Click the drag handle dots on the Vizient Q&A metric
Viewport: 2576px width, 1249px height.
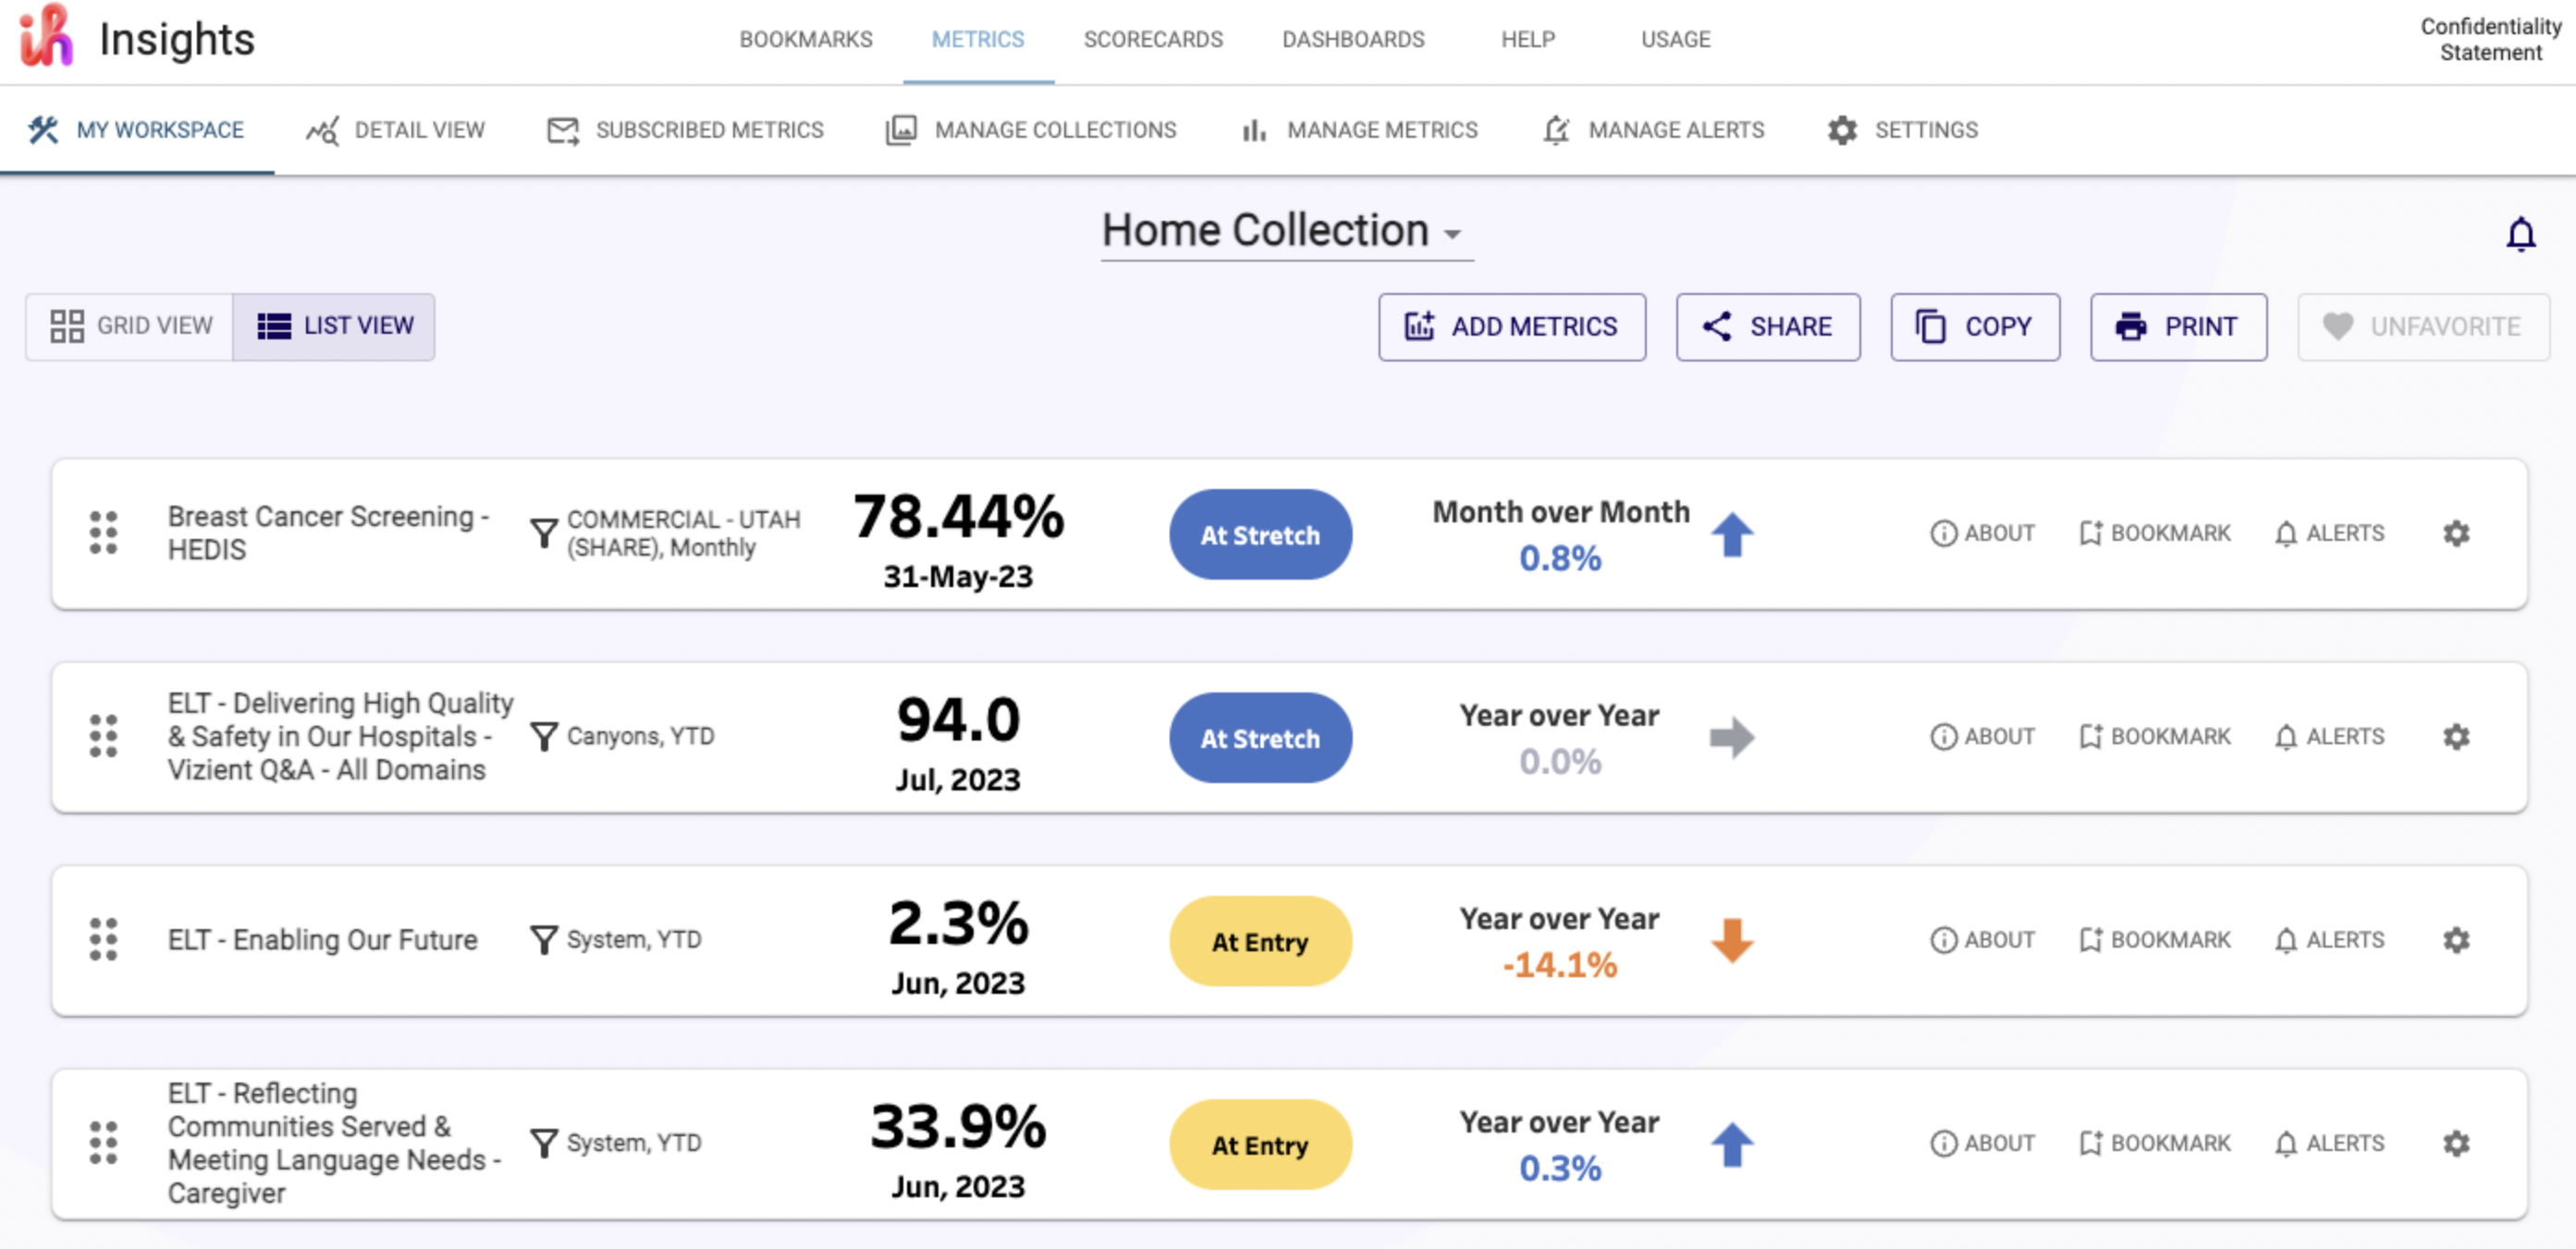click(x=103, y=737)
